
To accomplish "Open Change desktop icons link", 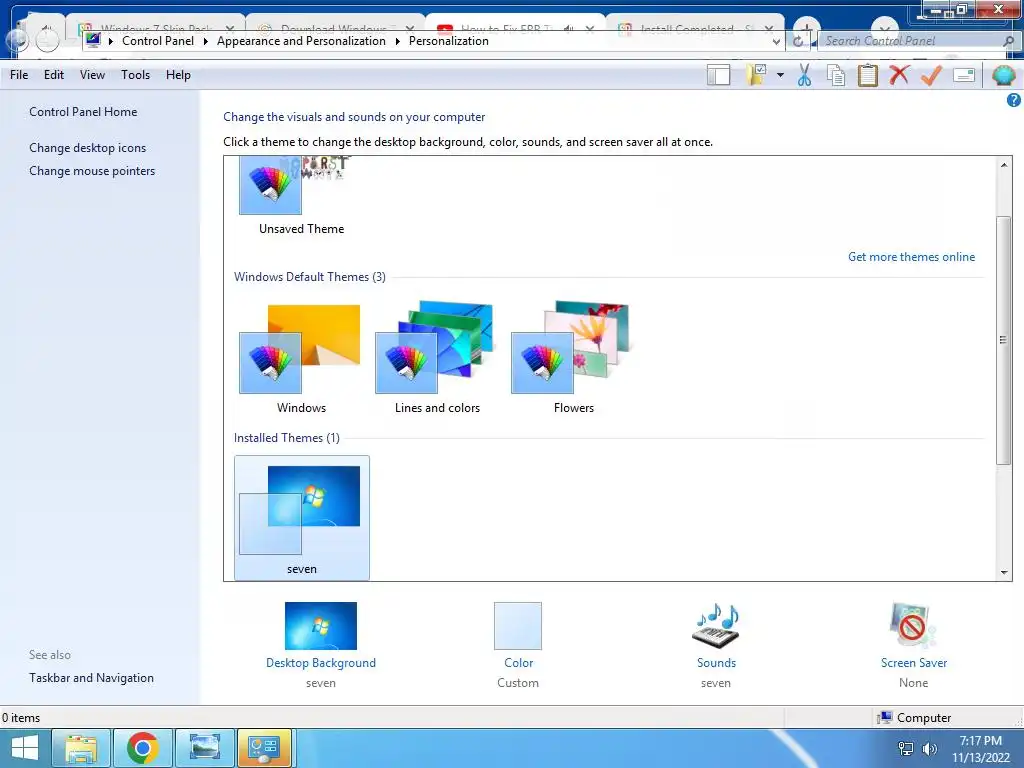I will tap(88, 148).
